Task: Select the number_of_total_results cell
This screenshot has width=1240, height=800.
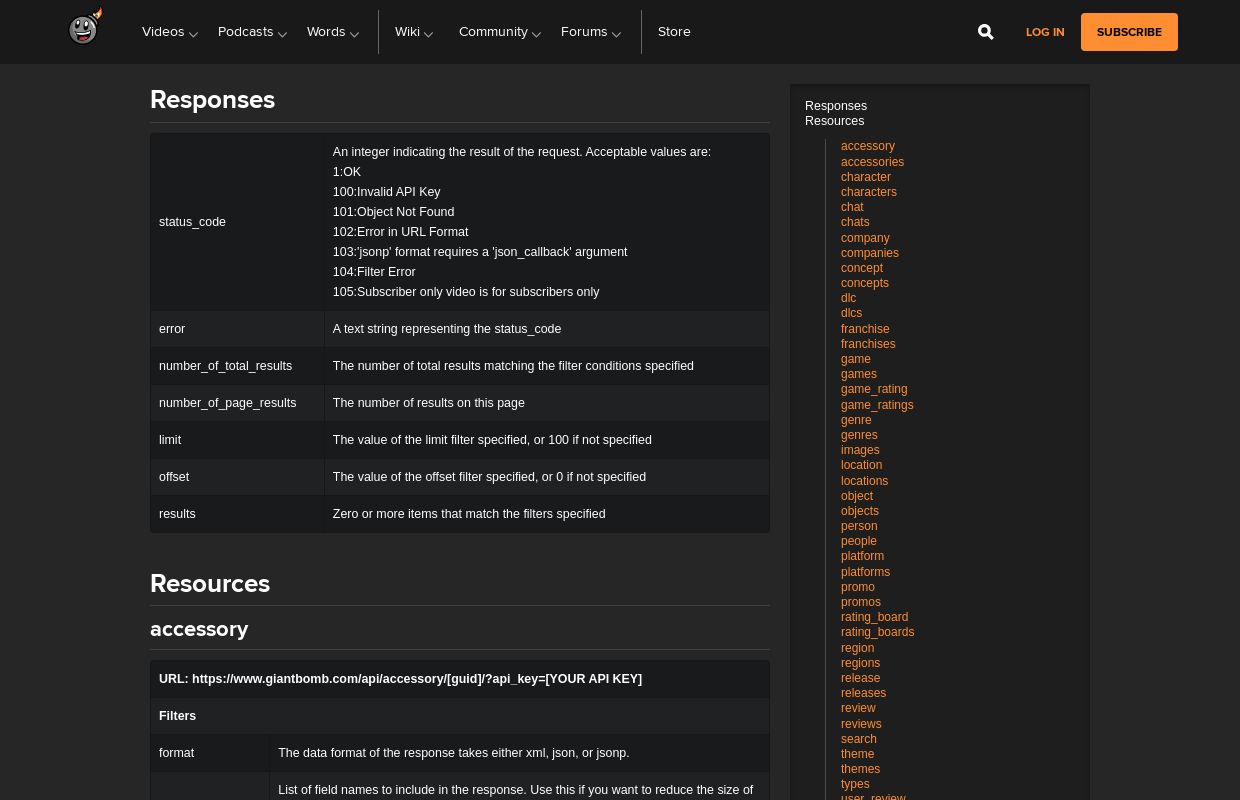Action: tap(237, 366)
